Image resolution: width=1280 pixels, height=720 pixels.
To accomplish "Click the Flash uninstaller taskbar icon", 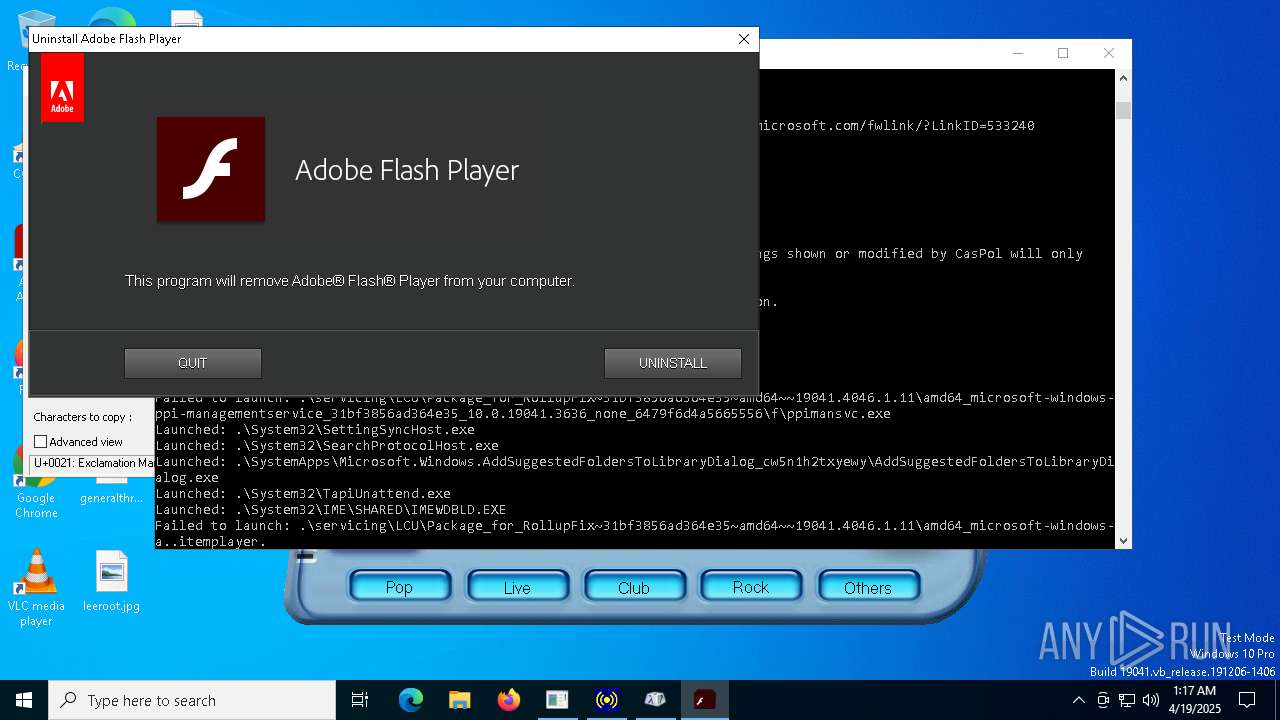I will 704,700.
